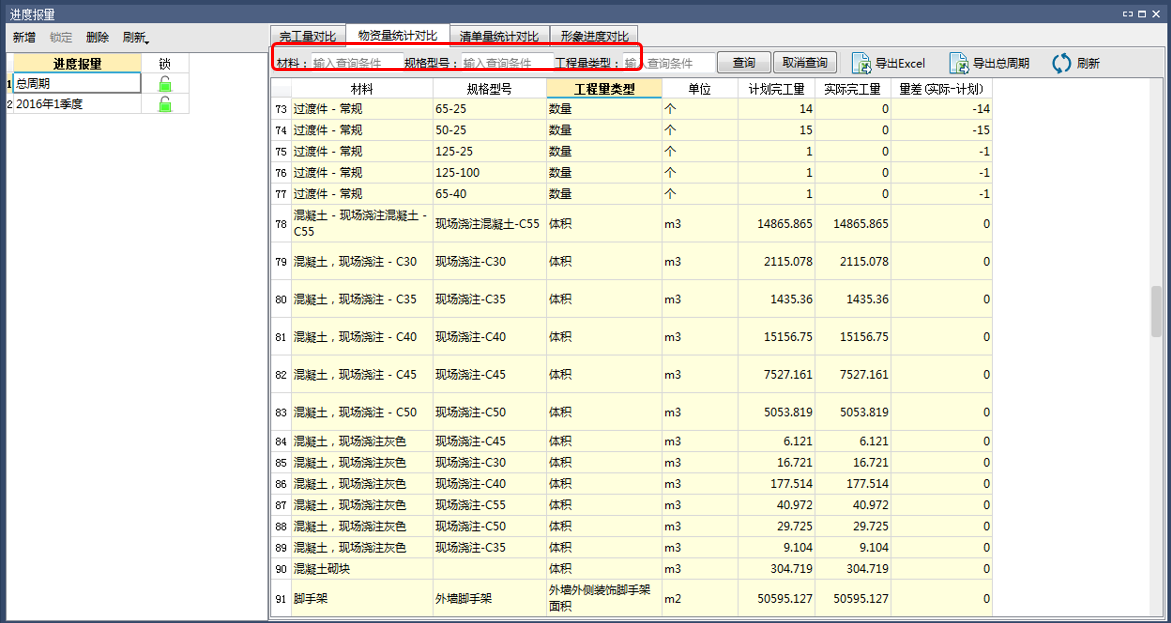Click the 量差(实际-计划) column header
Image resolution: width=1171 pixels, height=623 pixels.
(942, 89)
